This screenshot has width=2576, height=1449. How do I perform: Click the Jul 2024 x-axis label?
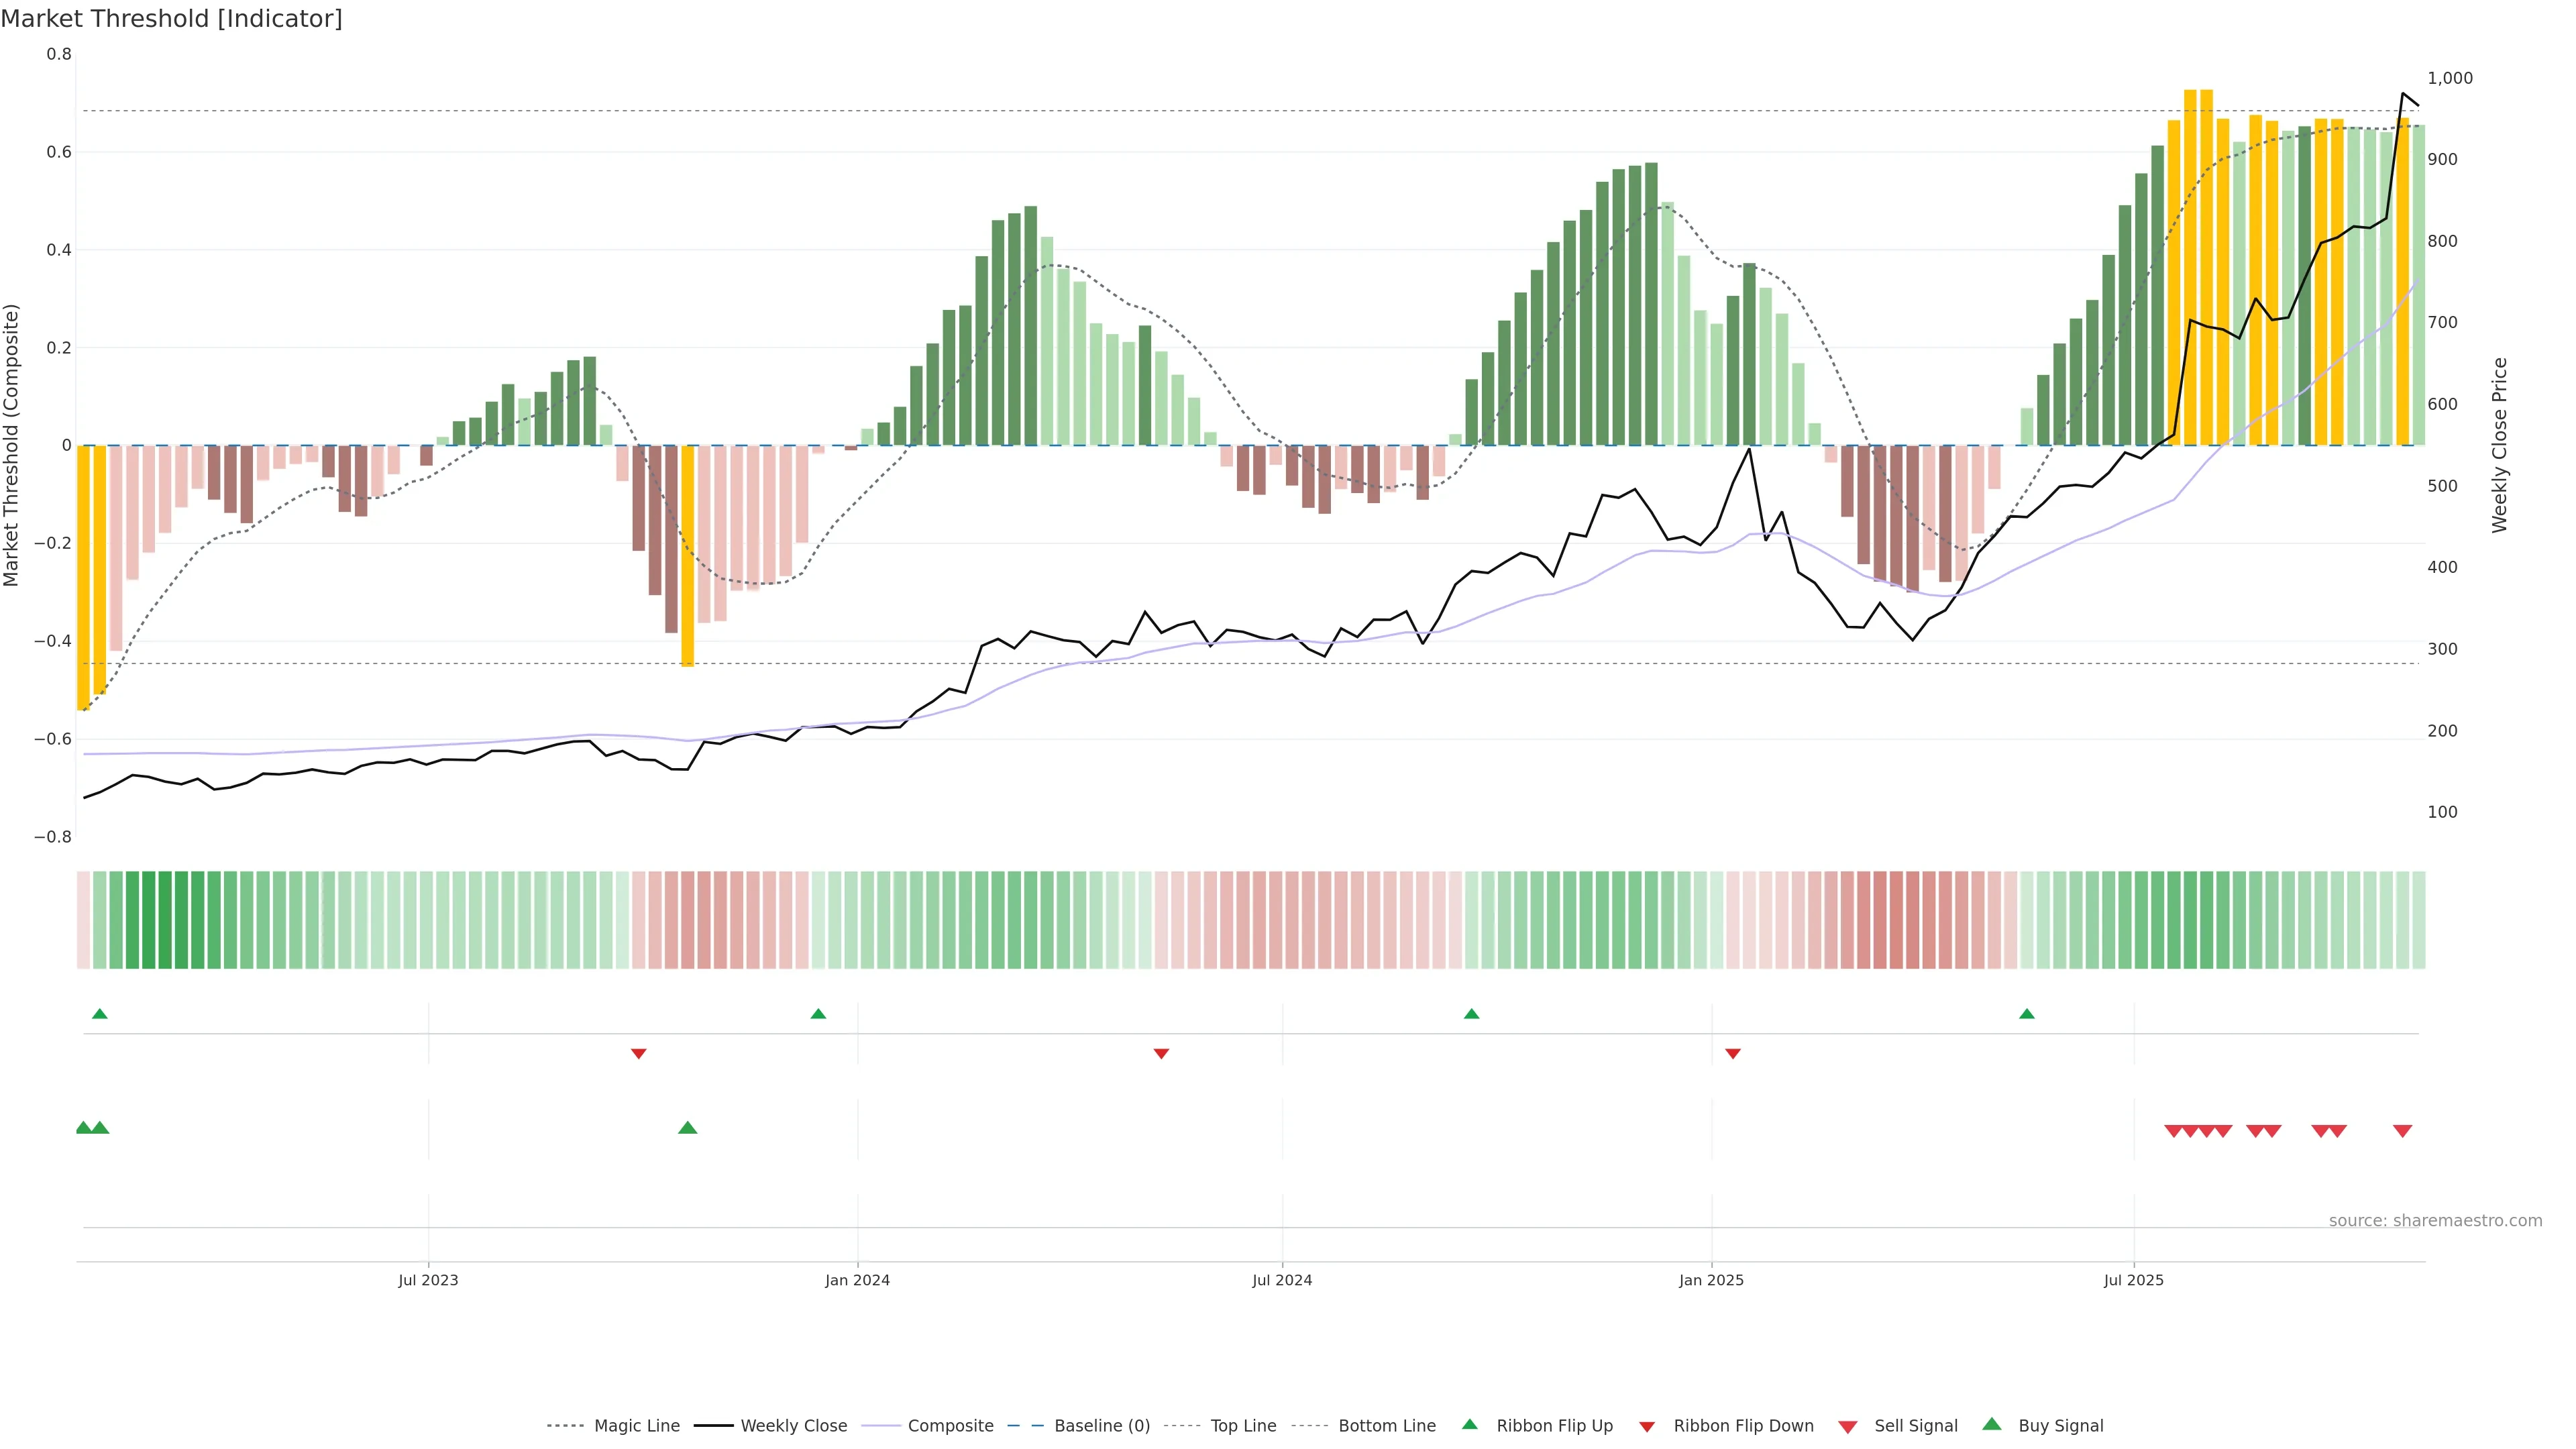[1282, 1280]
